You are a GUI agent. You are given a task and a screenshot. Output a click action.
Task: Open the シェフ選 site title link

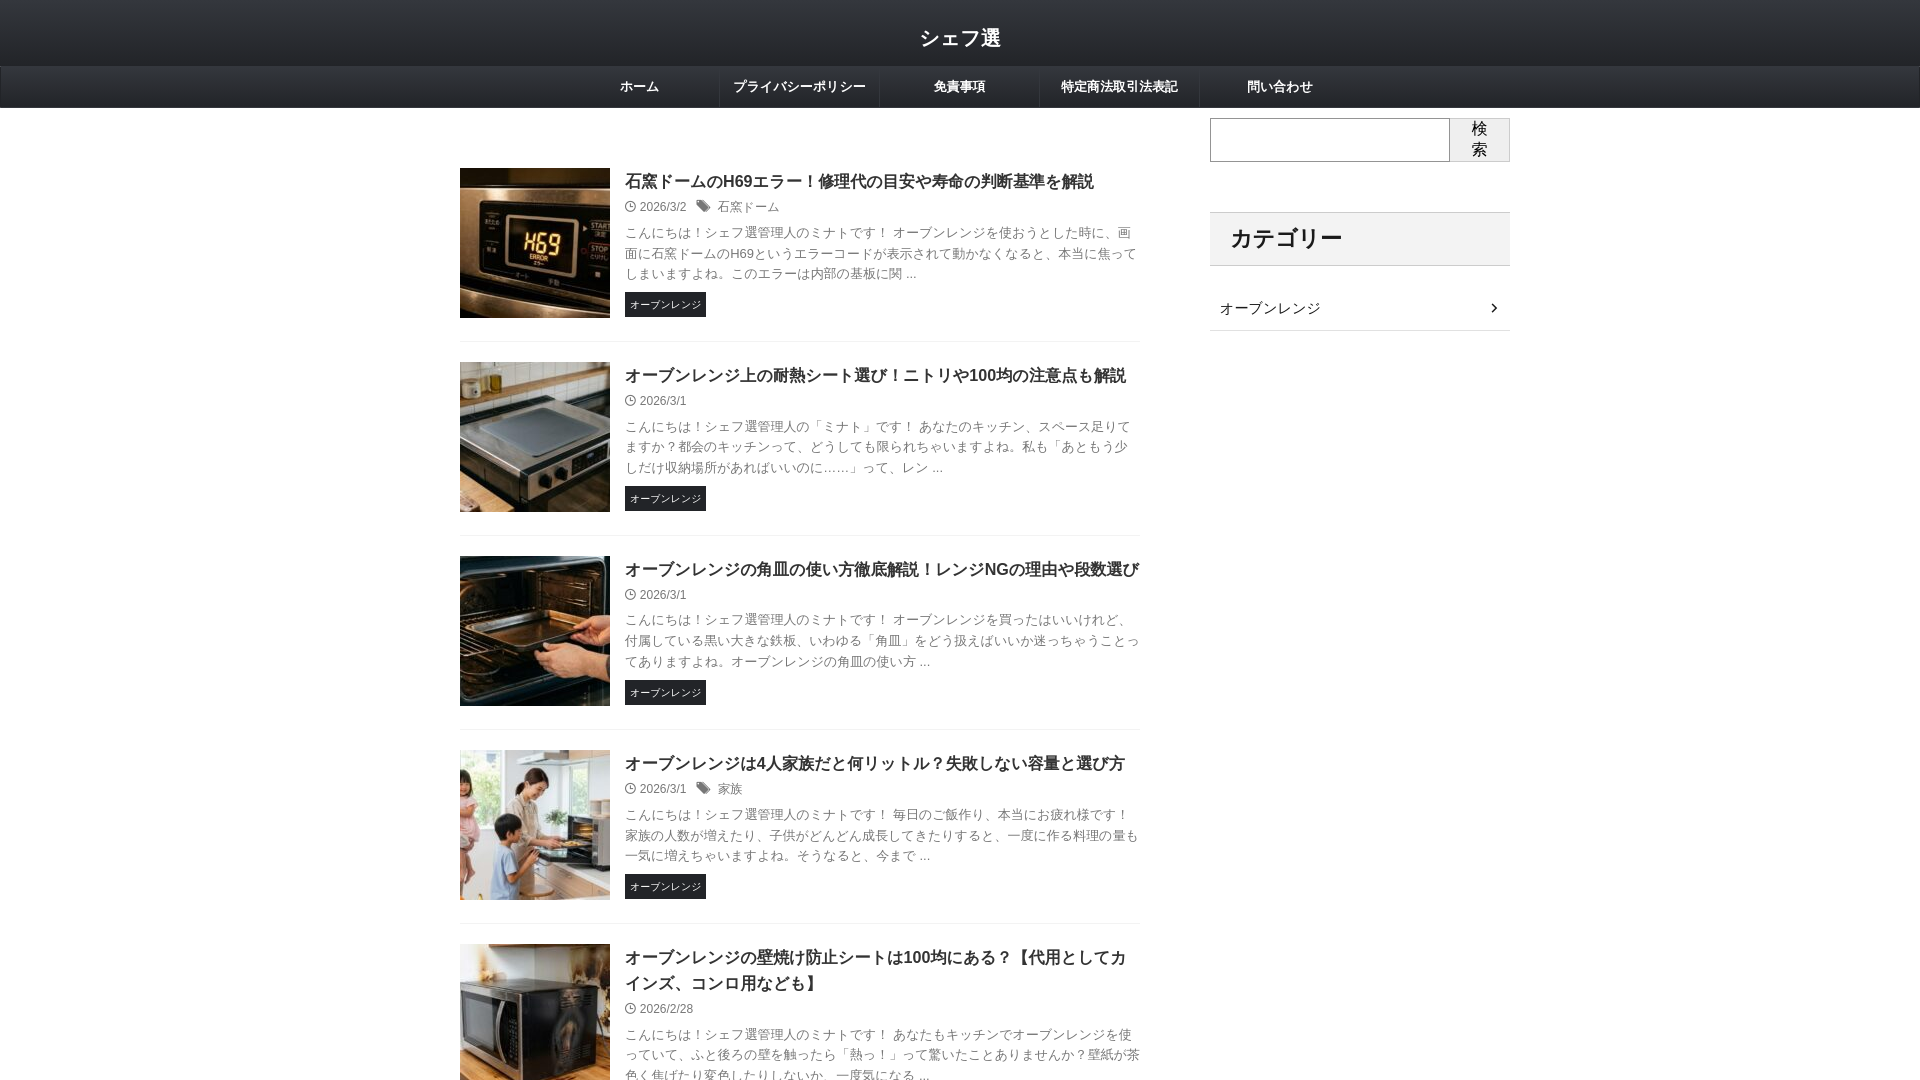pyautogui.click(x=960, y=38)
